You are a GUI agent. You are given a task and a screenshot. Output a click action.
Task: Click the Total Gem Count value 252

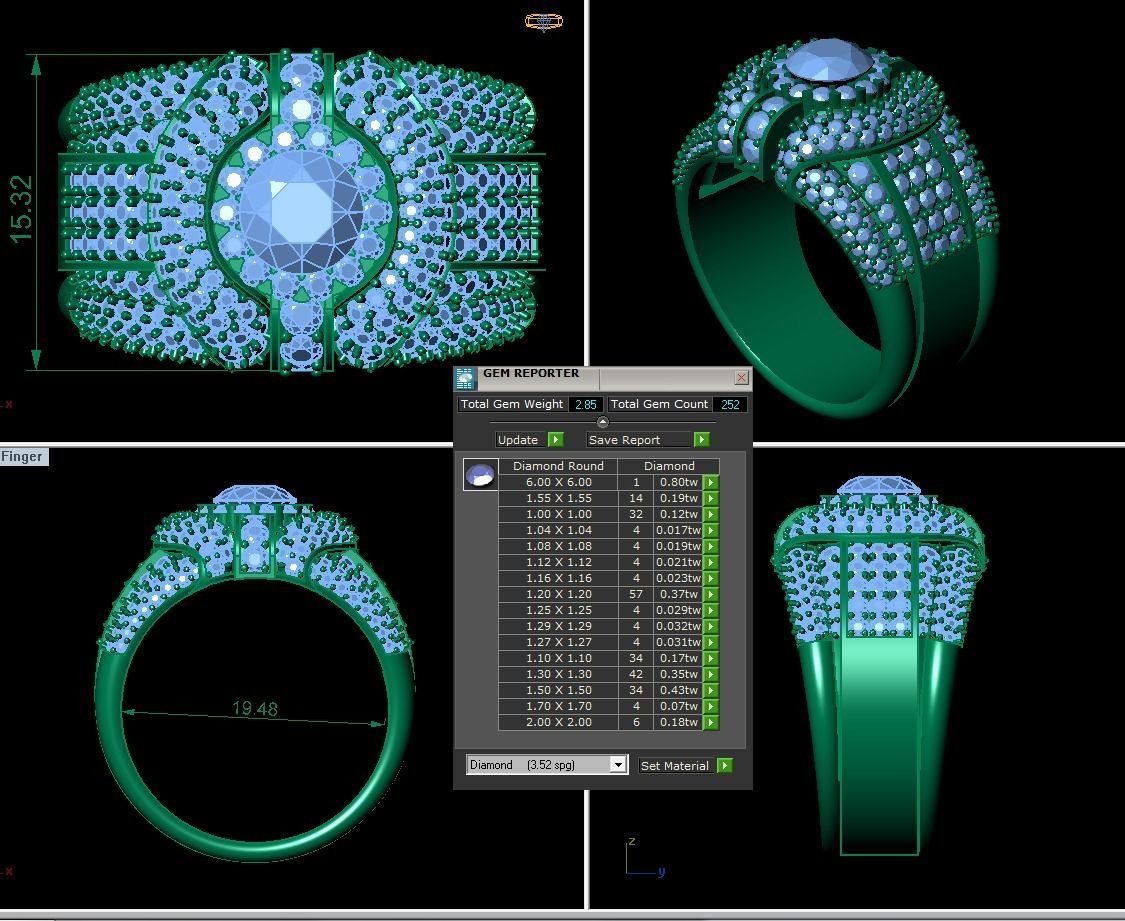[x=730, y=404]
